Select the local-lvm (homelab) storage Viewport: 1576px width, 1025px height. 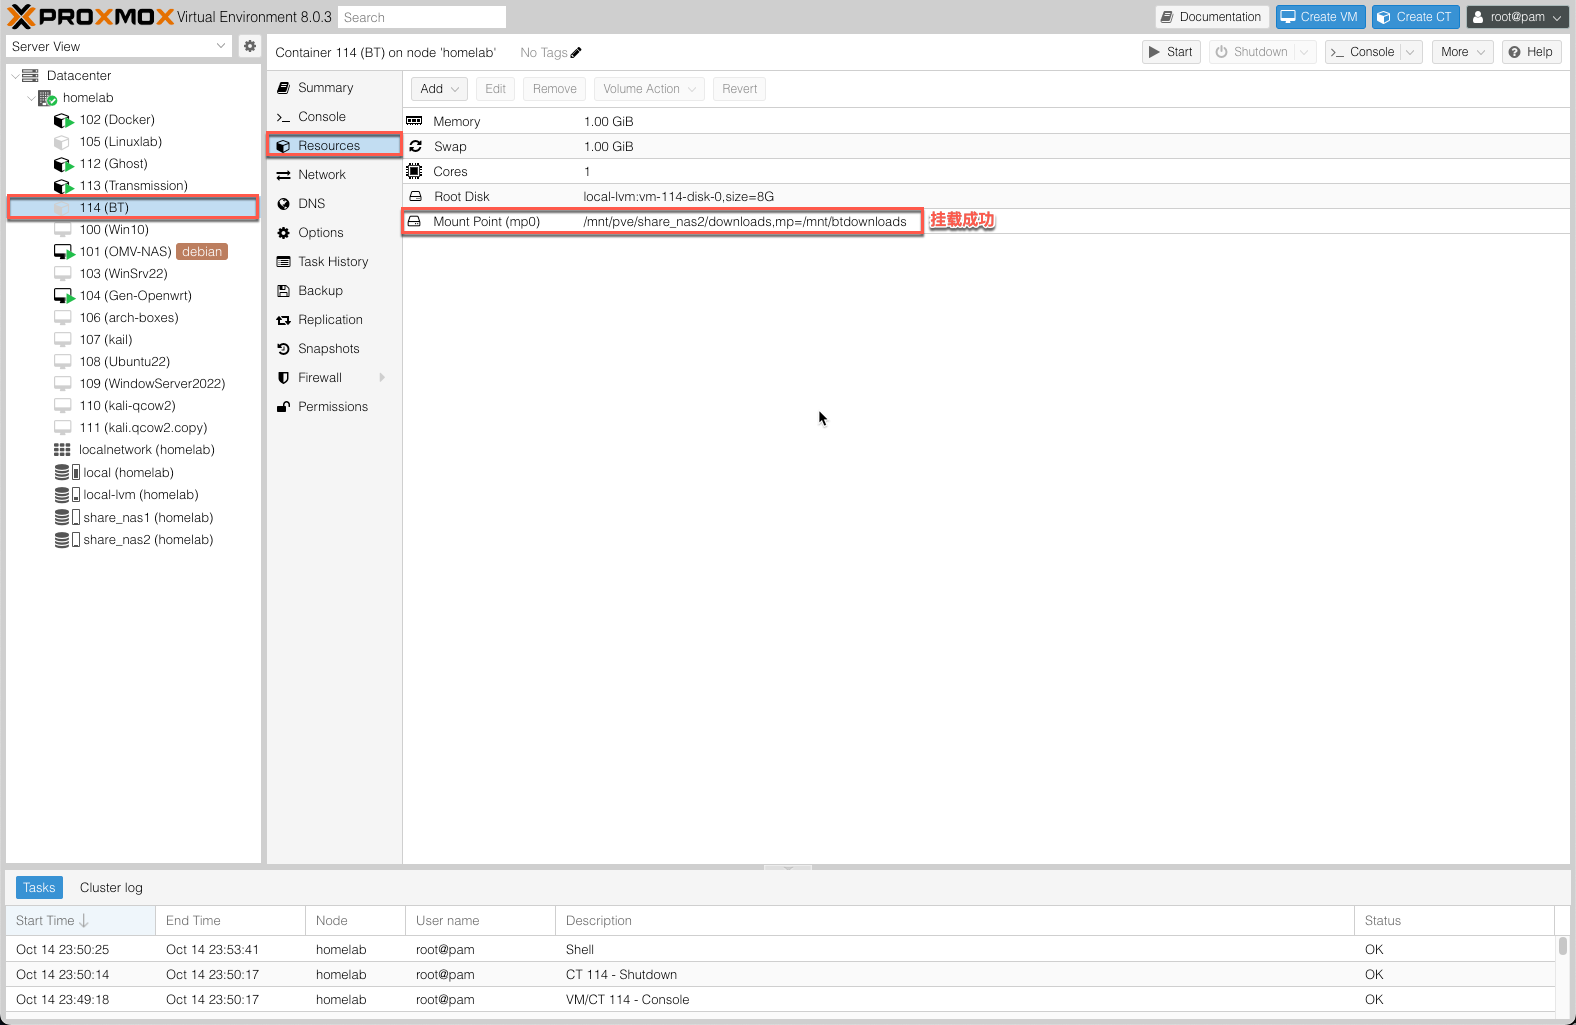tap(133, 495)
